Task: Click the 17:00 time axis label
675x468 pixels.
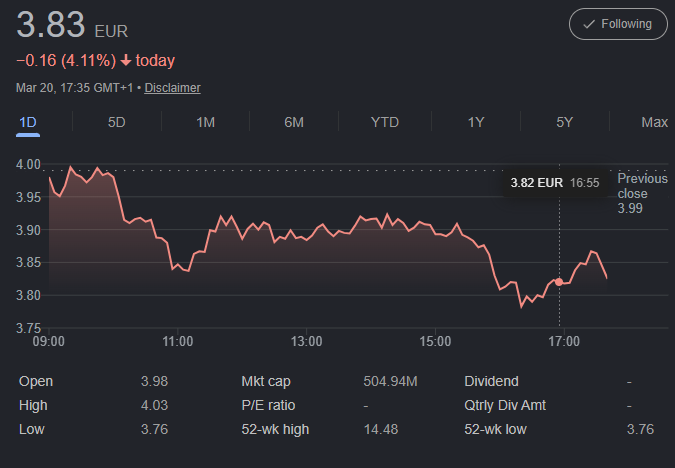Action: pos(564,341)
